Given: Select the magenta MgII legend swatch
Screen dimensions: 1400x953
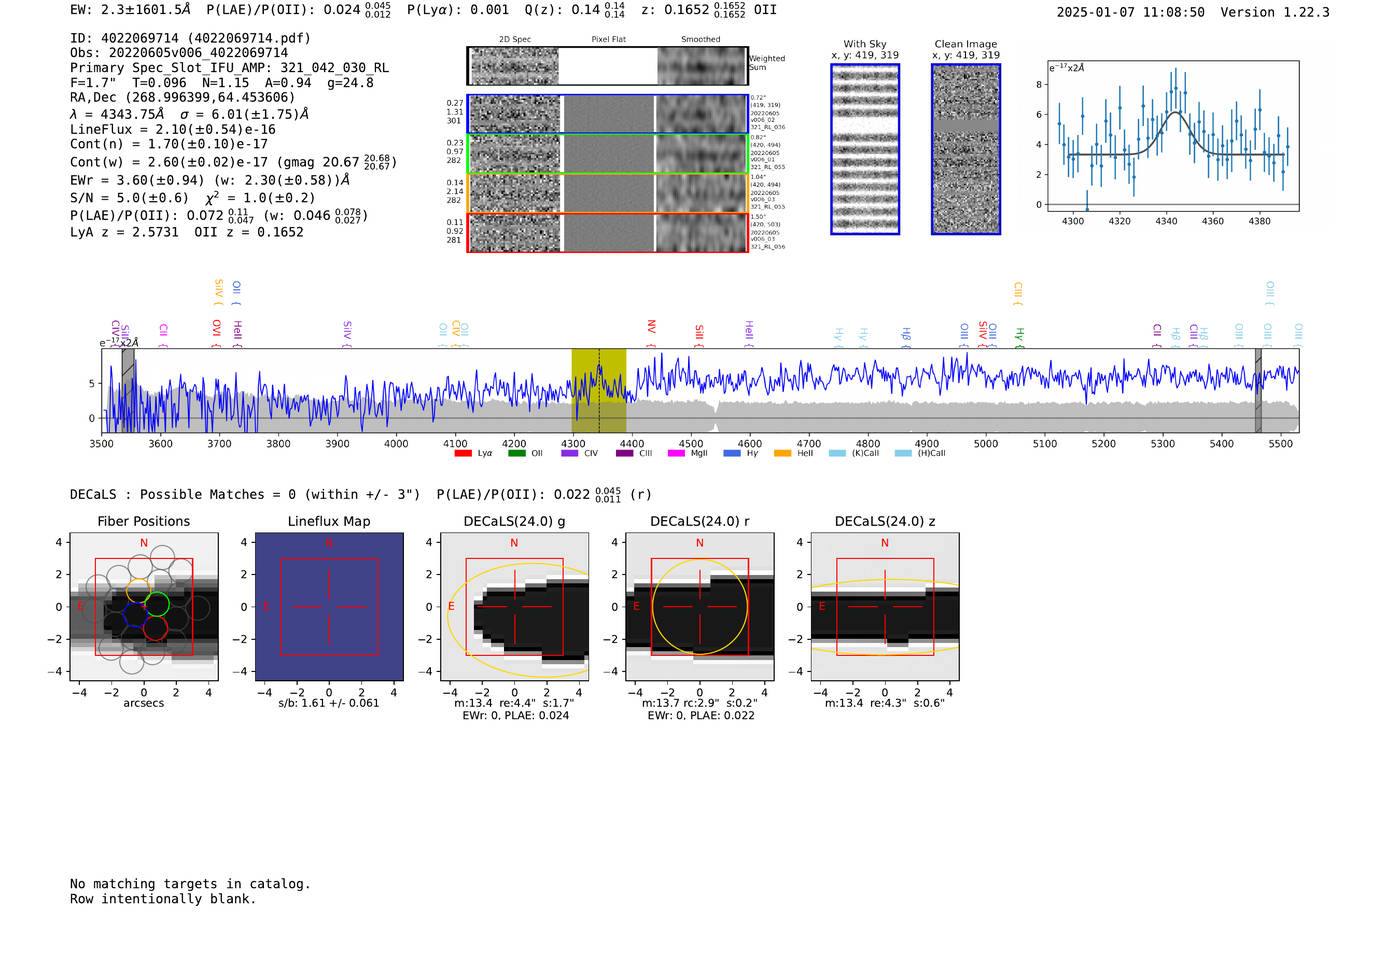Looking at the screenshot, I should (676, 453).
